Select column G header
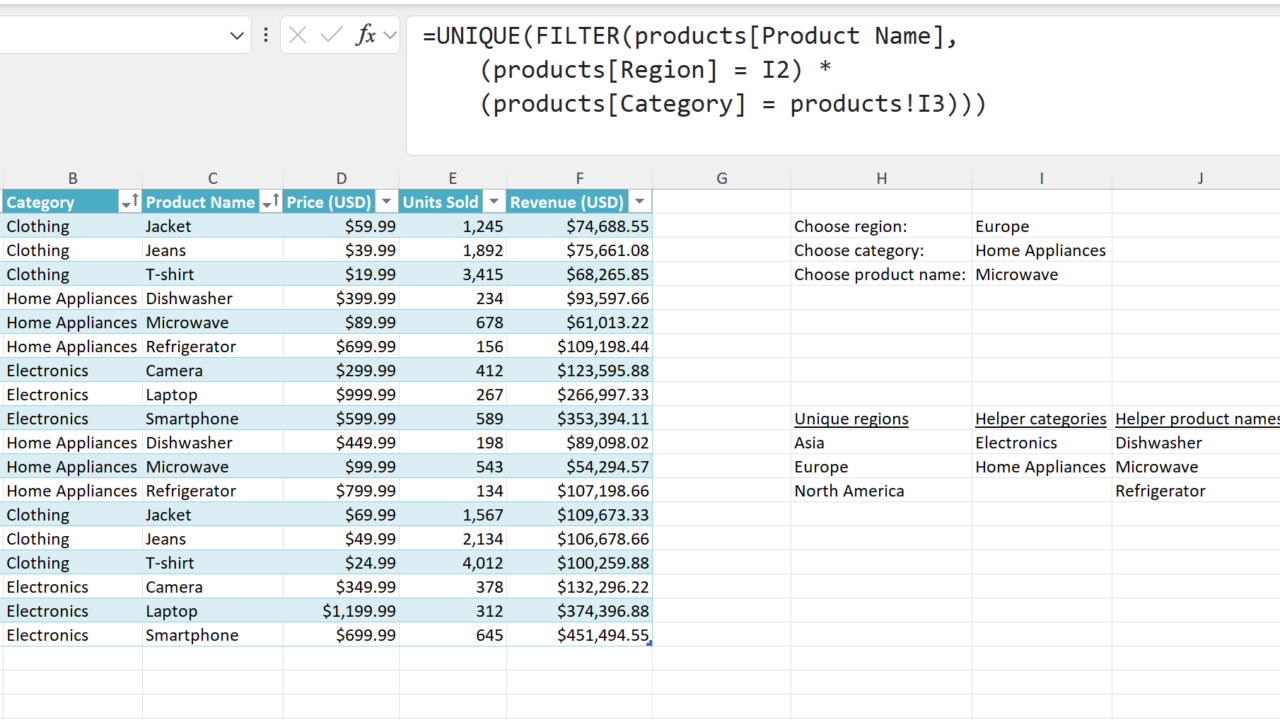 pos(721,178)
